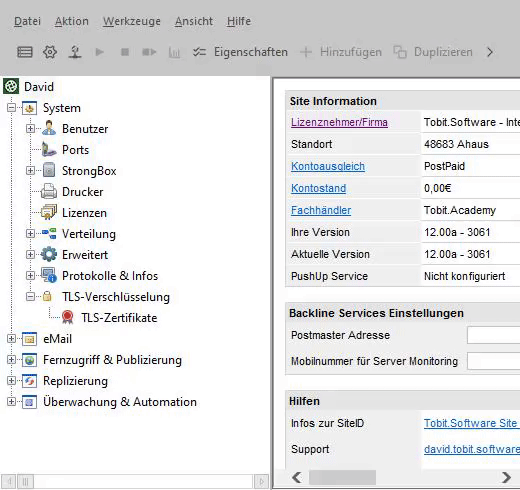520x490 pixels.
Task: Click the Fernzugriff & Publizierung globe icon
Action: click(29, 360)
